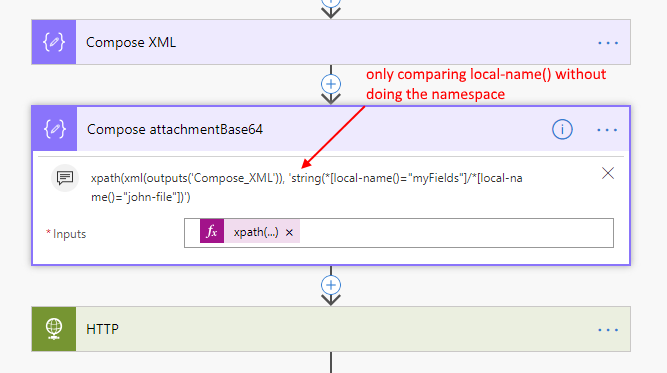Click the HTTP action globe icon
This screenshot has height=373, width=667.
54,329
